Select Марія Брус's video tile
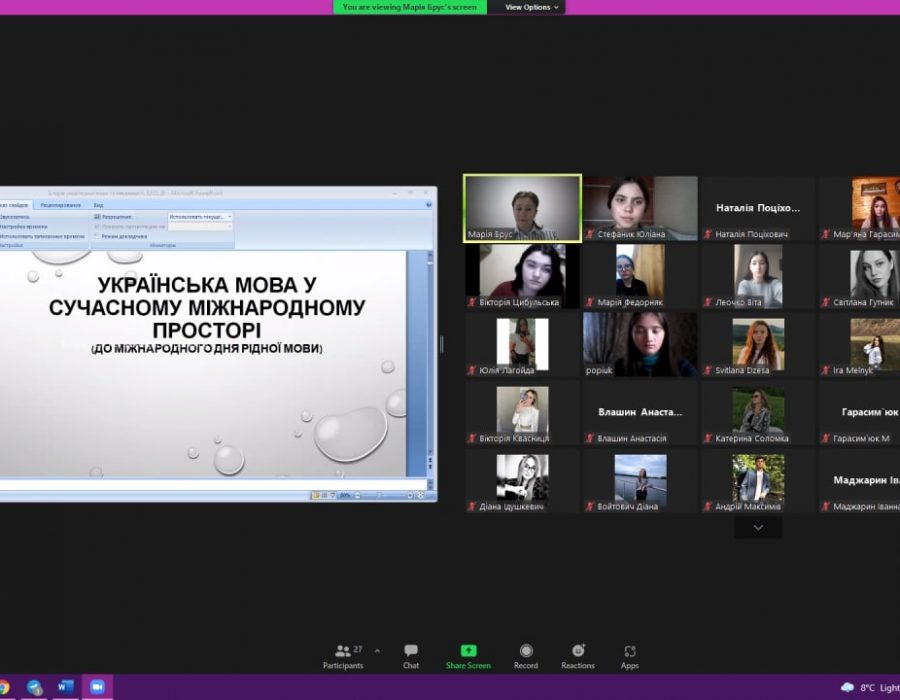 [522, 208]
